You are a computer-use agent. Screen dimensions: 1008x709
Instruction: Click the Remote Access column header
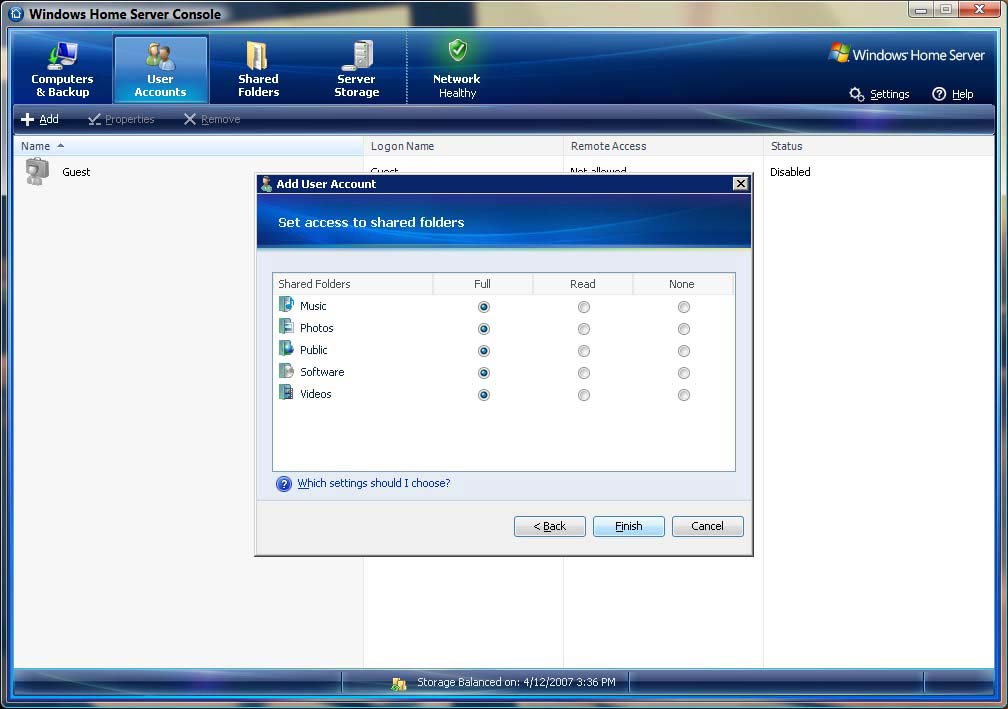pos(608,146)
